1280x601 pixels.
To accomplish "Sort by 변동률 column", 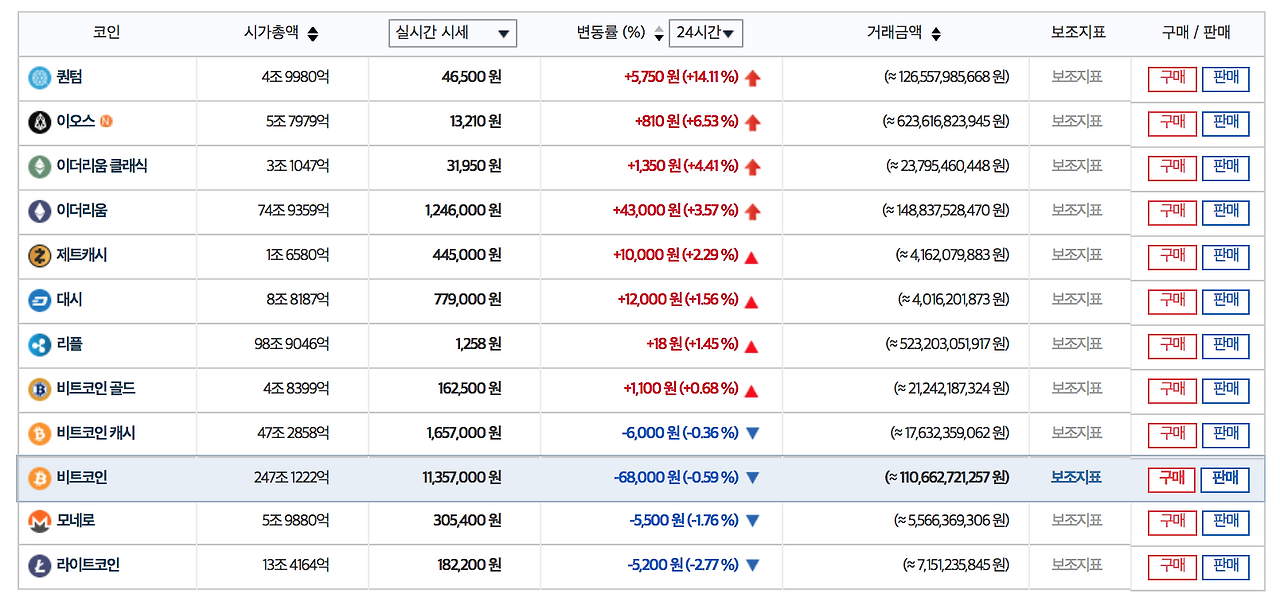I will tap(658, 32).
